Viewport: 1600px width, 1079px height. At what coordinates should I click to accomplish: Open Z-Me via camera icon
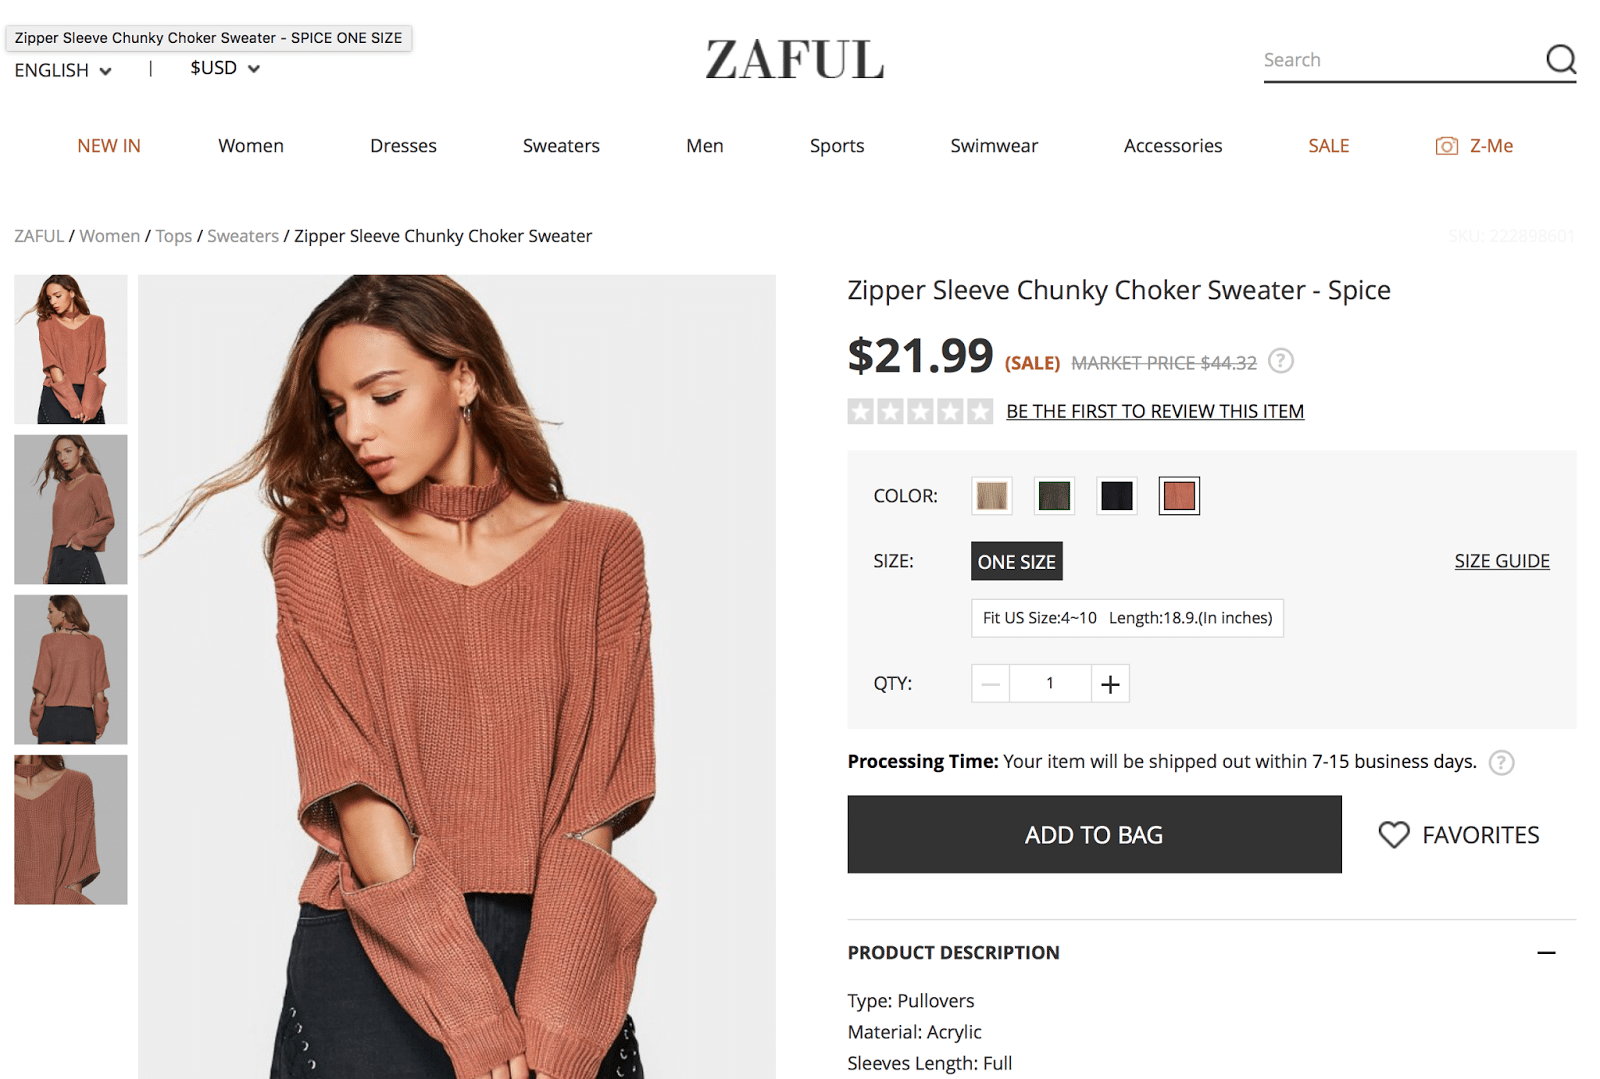pos(1446,146)
